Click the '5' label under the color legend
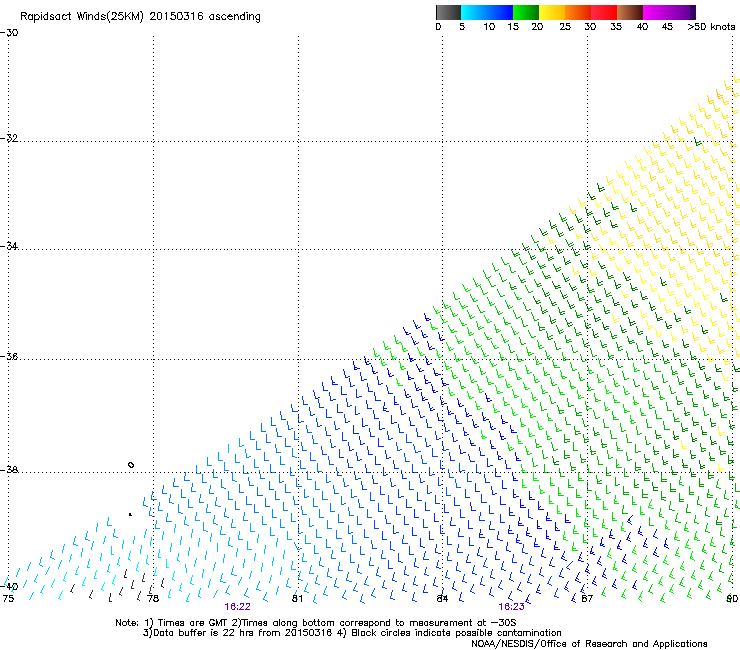 [x=462, y=27]
